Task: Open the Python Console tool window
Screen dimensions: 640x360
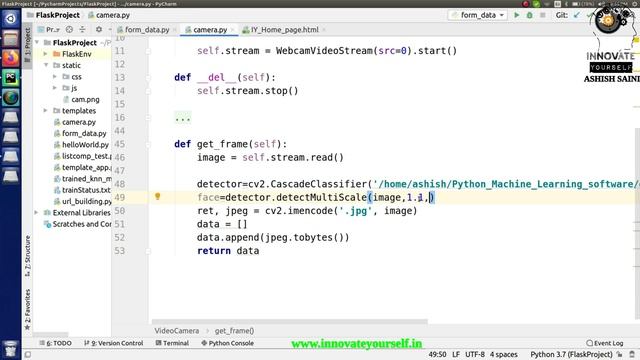Action: [227, 343]
